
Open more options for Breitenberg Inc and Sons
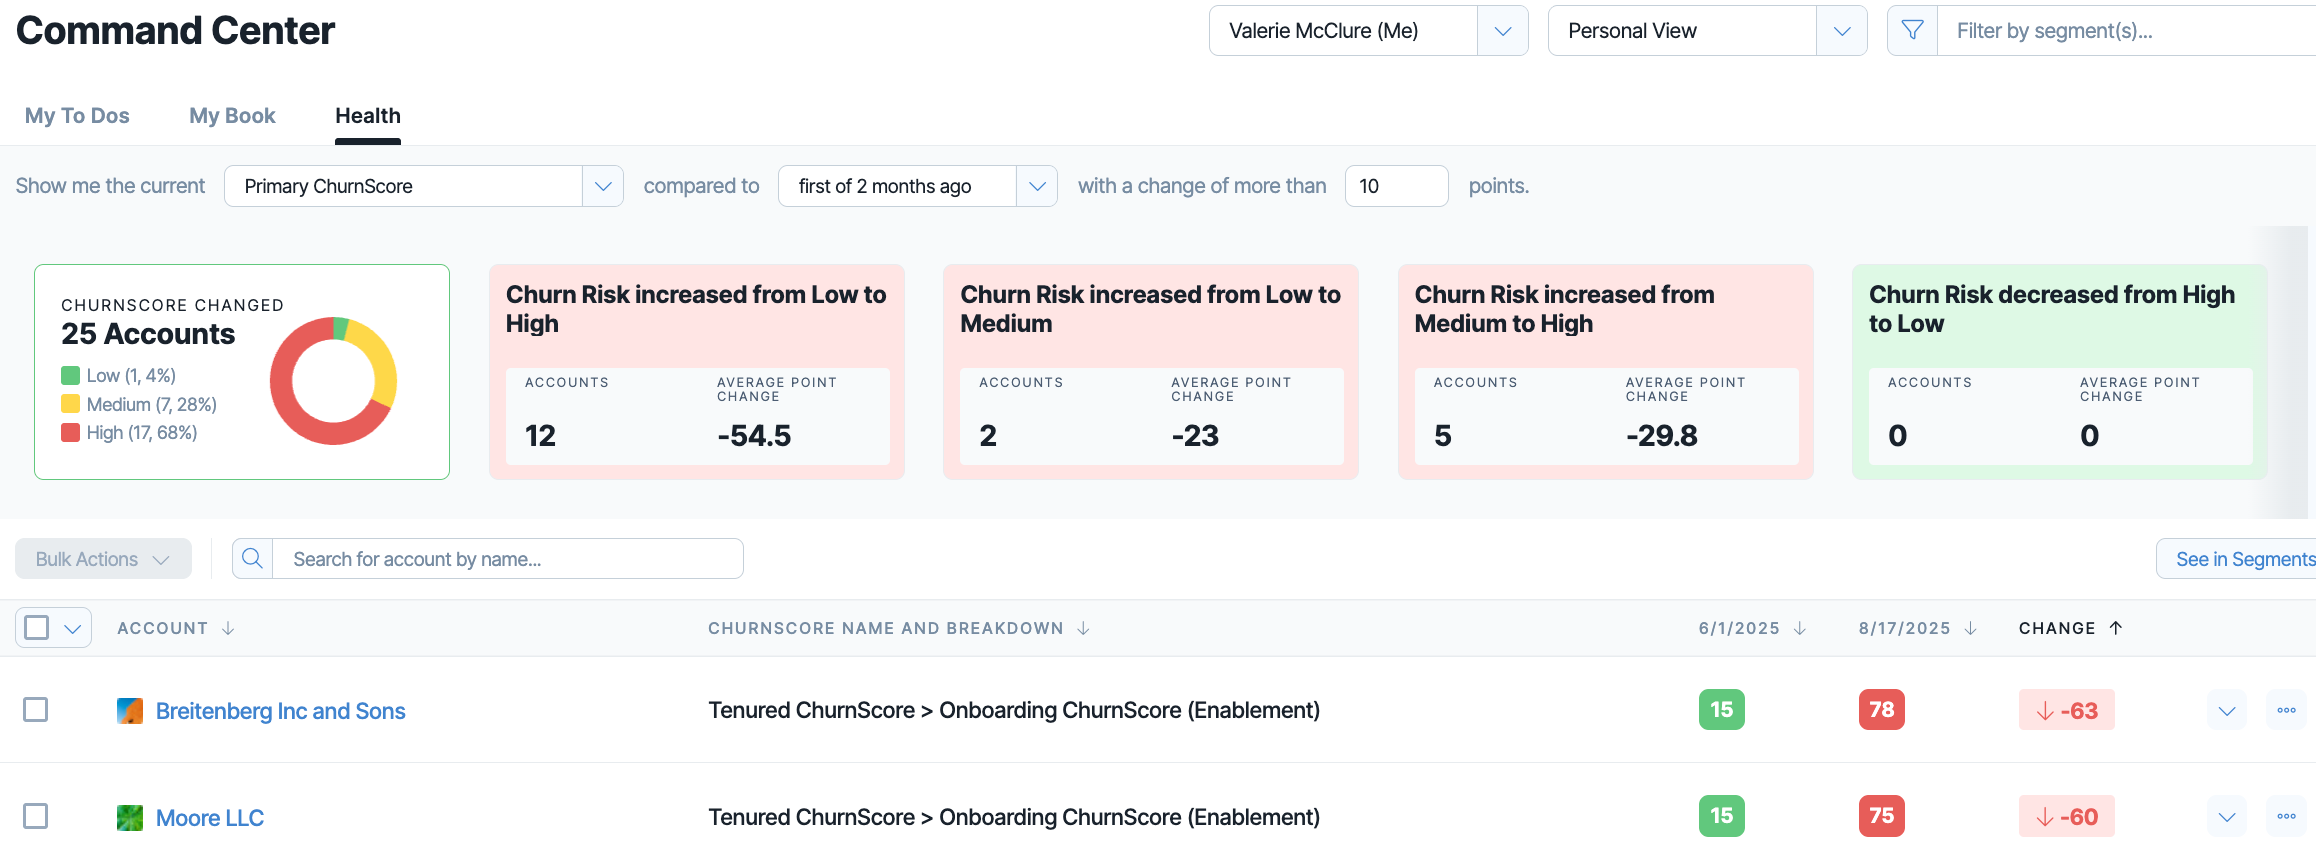2286,710
